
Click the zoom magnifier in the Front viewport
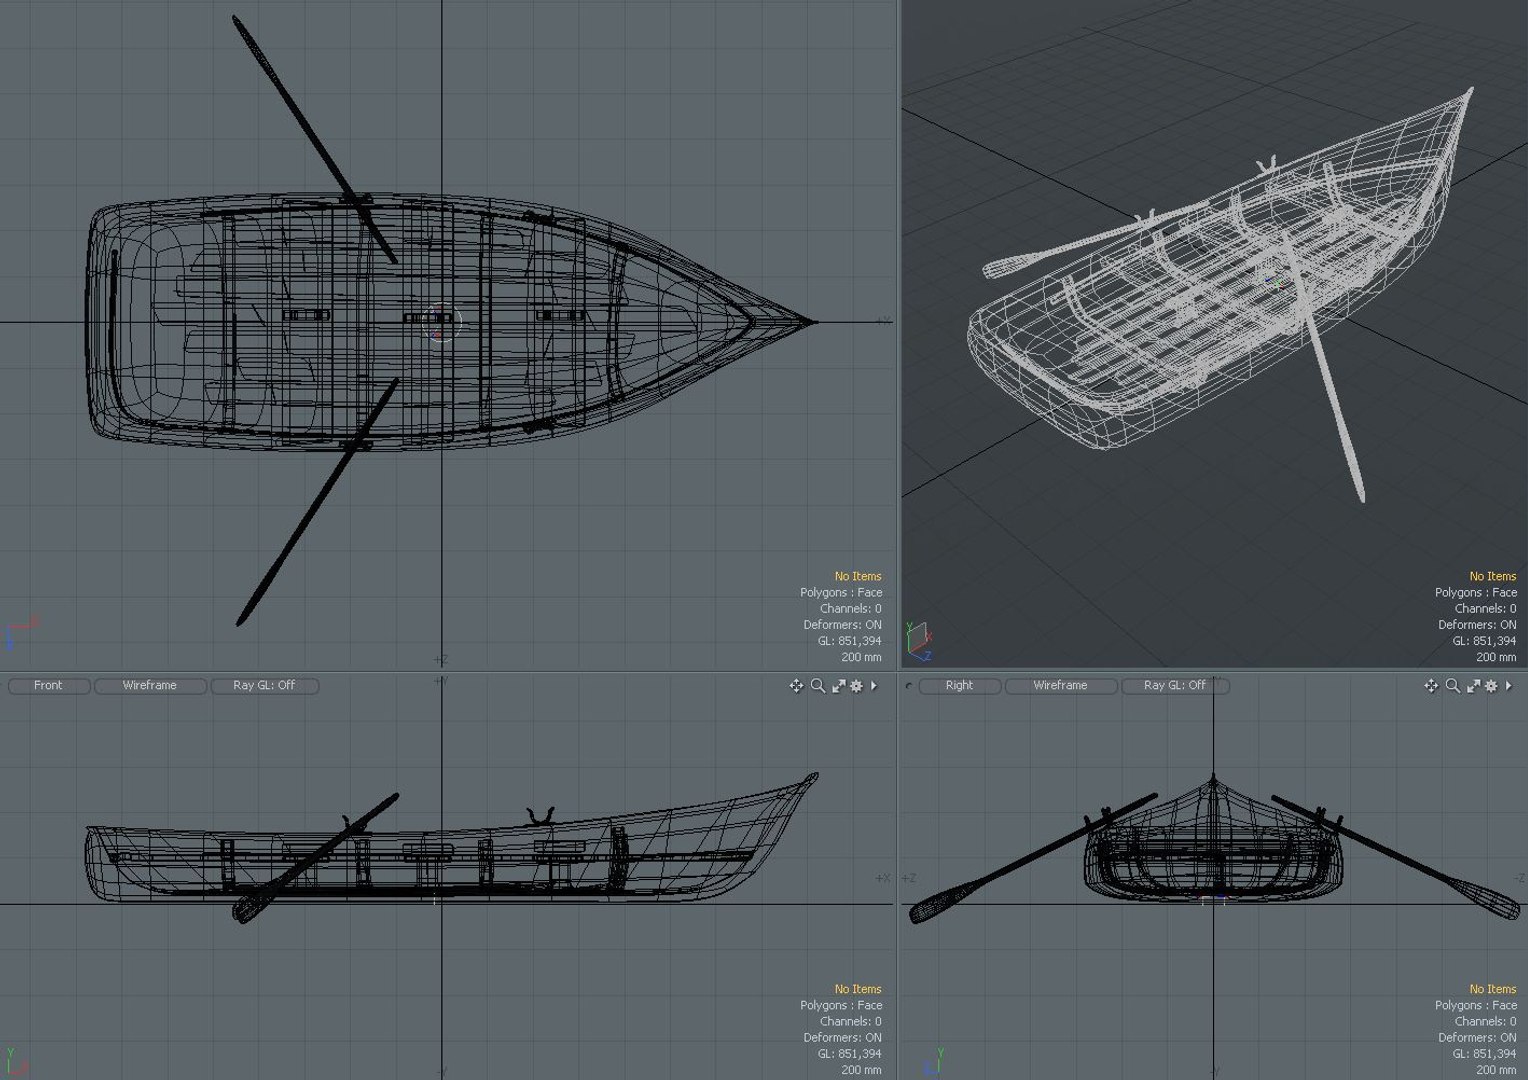(818, 686)
